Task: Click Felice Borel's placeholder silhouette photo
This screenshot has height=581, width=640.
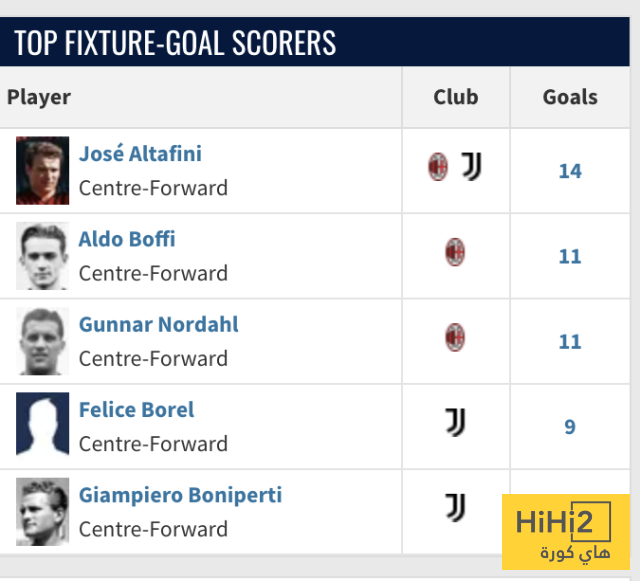Action: tap(43, 426)
